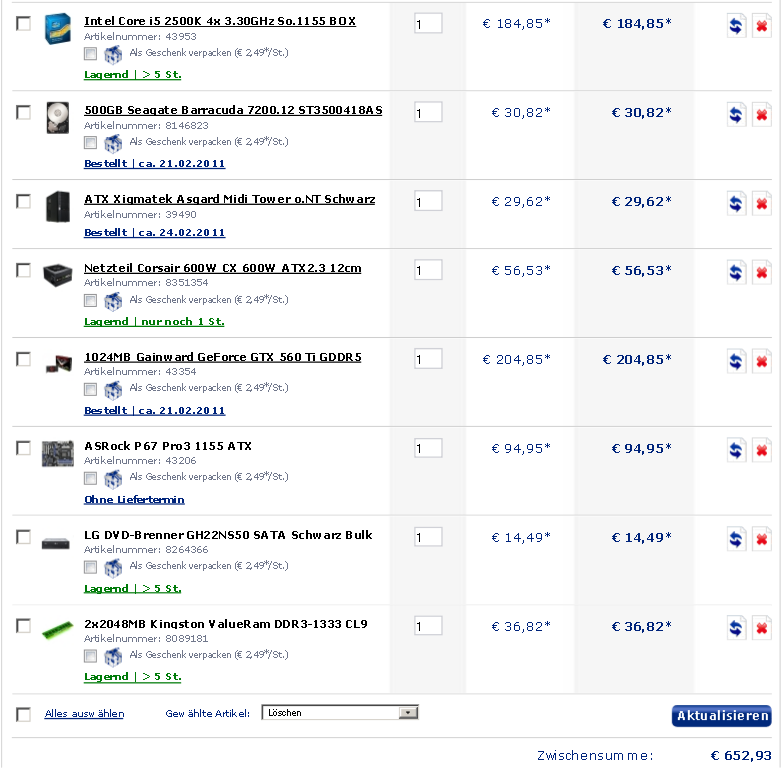
Task: Open the ASRock motherboard thumbnail
Action: (58, 453)
